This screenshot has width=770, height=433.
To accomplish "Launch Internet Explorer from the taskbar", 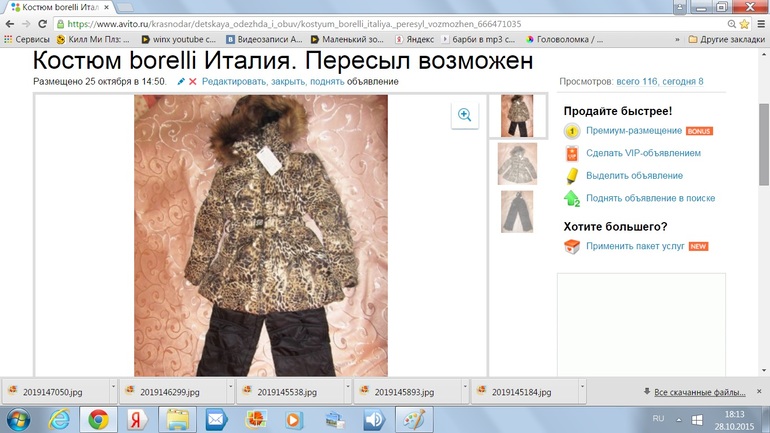I will [59, 418].
